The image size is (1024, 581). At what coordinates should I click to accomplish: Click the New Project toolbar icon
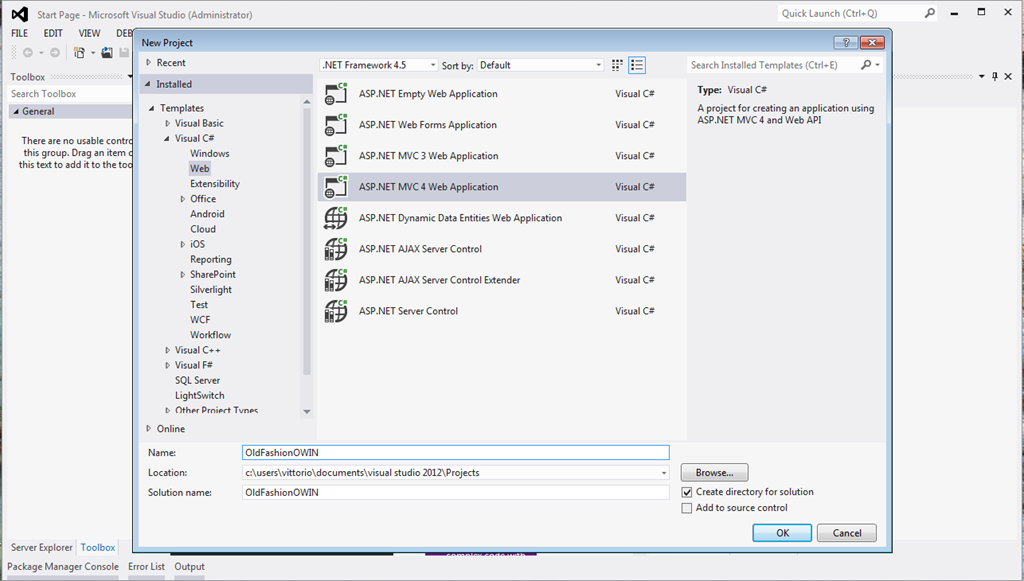pos(80,53)
